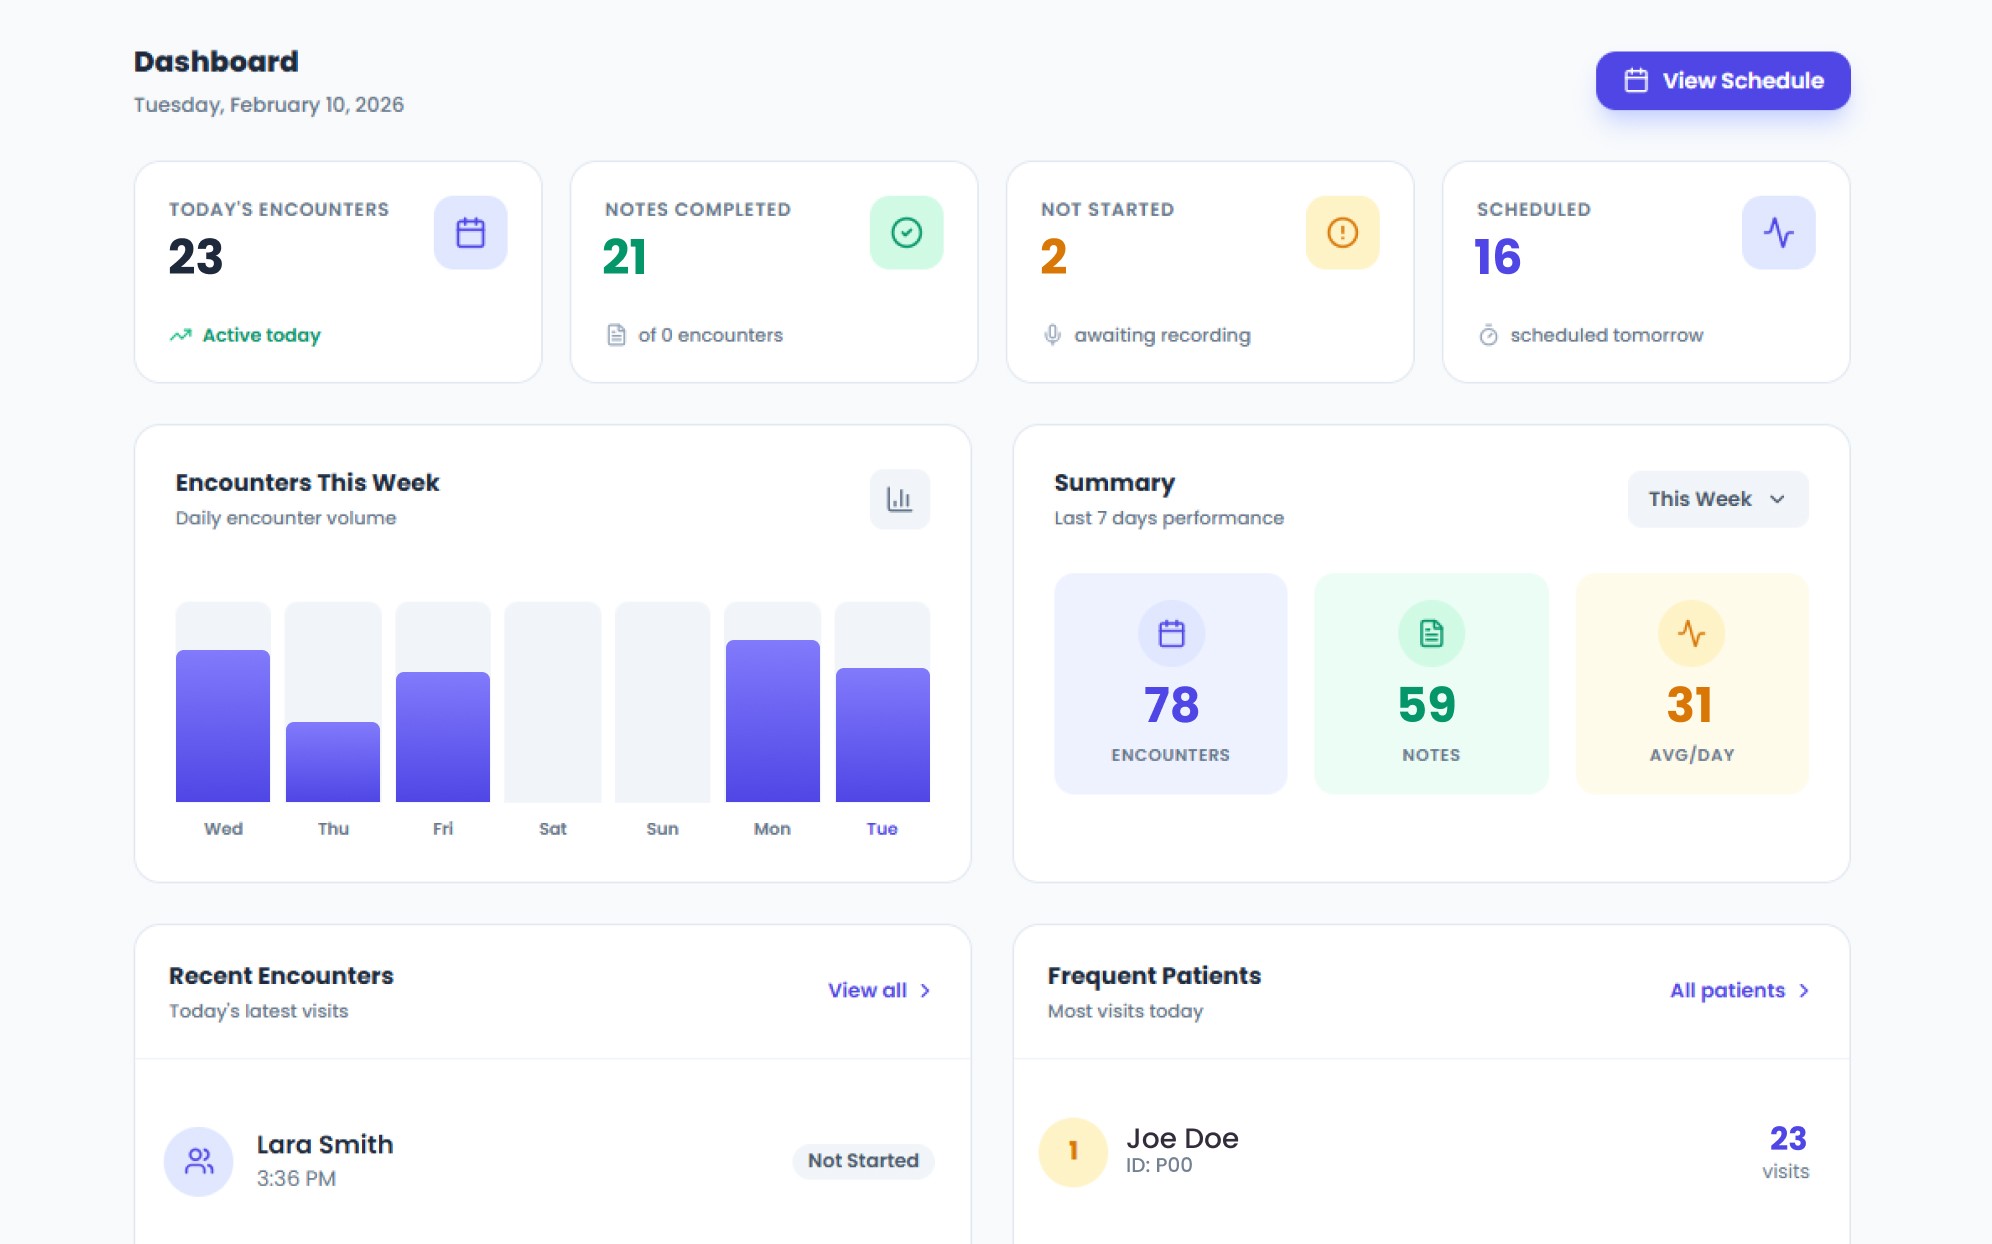Select the 78 Encounters summary tile
1992x1244 pixels.
point(1170,684)
